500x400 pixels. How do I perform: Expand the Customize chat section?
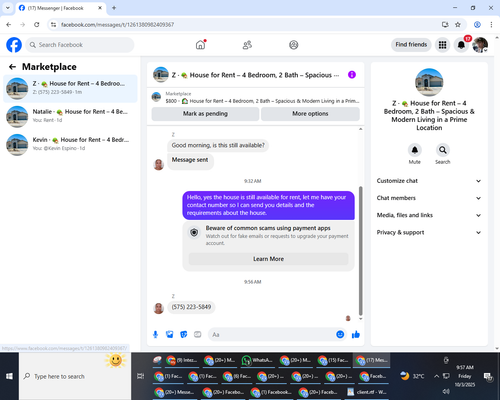tap(429, 181)
